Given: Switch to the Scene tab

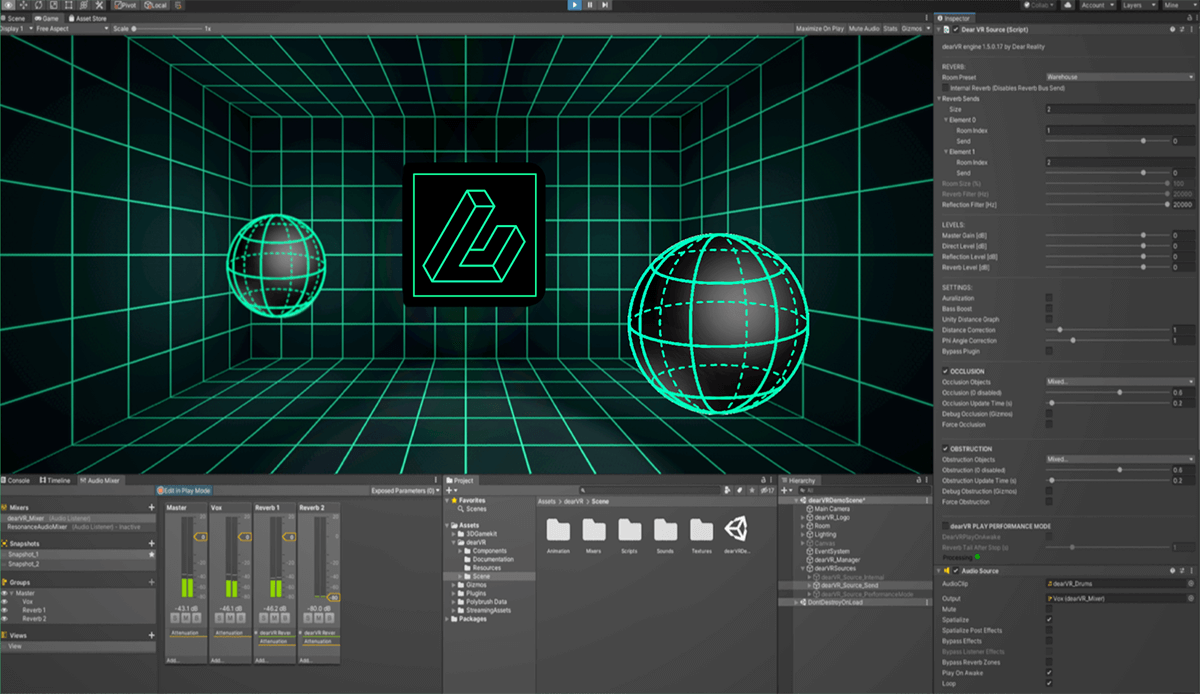Looking at the screenshot, I should point(15,18).
